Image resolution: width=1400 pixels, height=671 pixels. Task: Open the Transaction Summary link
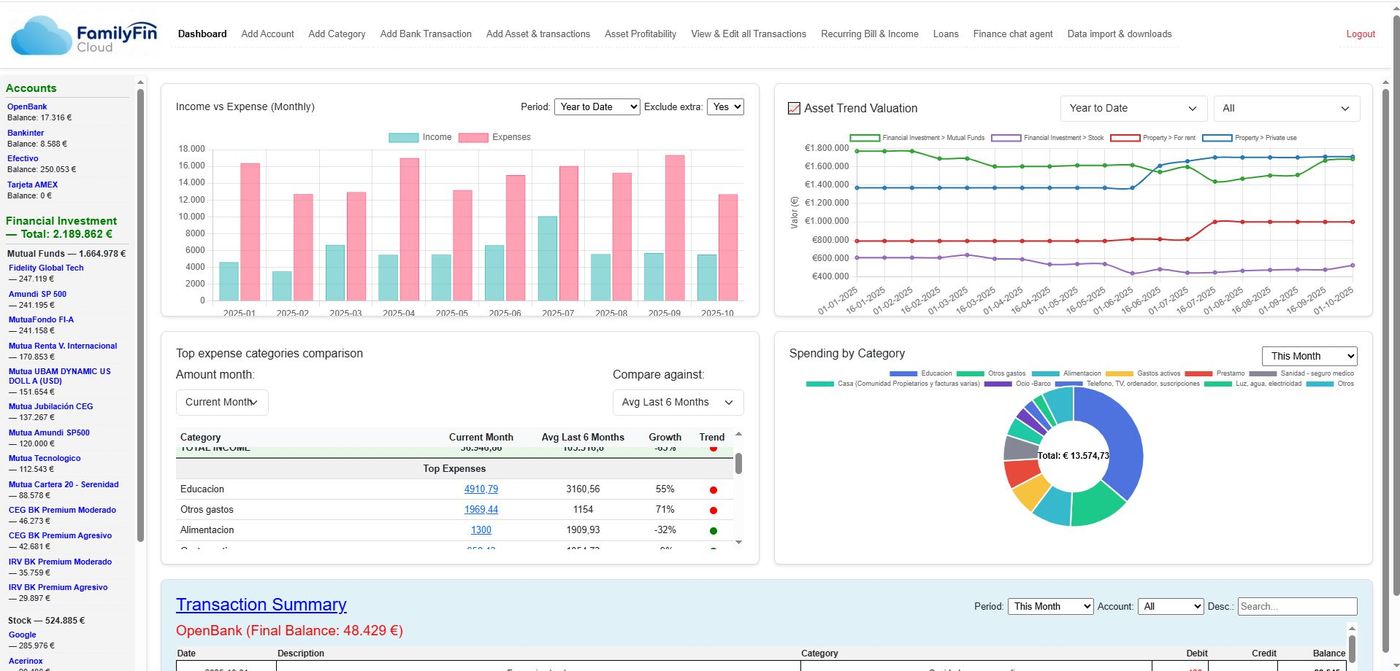(x=261, y=604)
